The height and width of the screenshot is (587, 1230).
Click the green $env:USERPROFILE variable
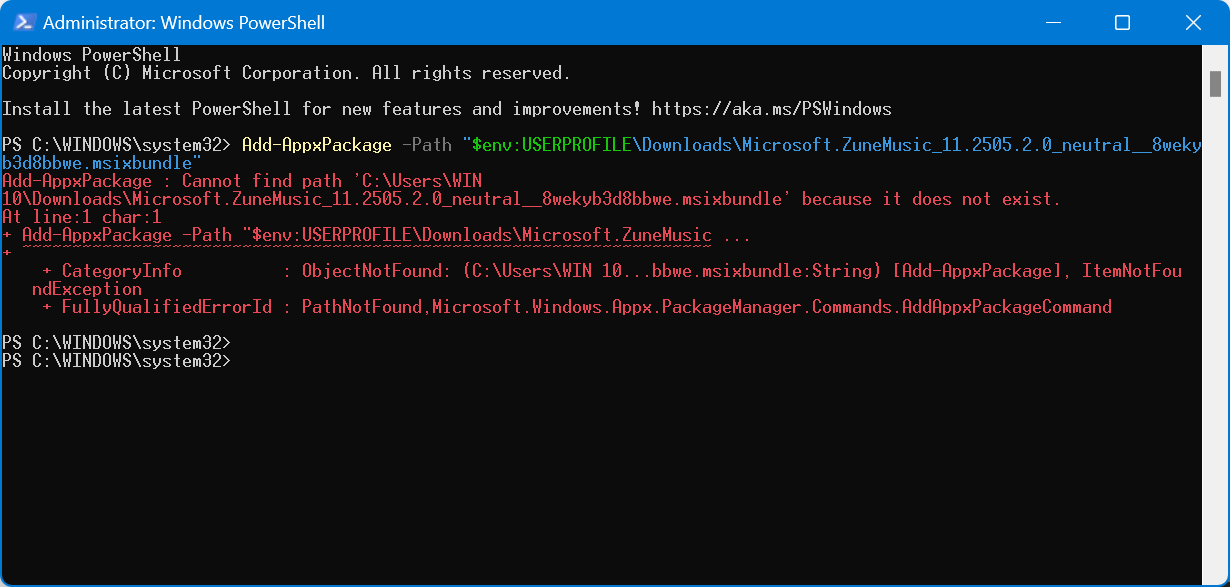click(552, 145)
